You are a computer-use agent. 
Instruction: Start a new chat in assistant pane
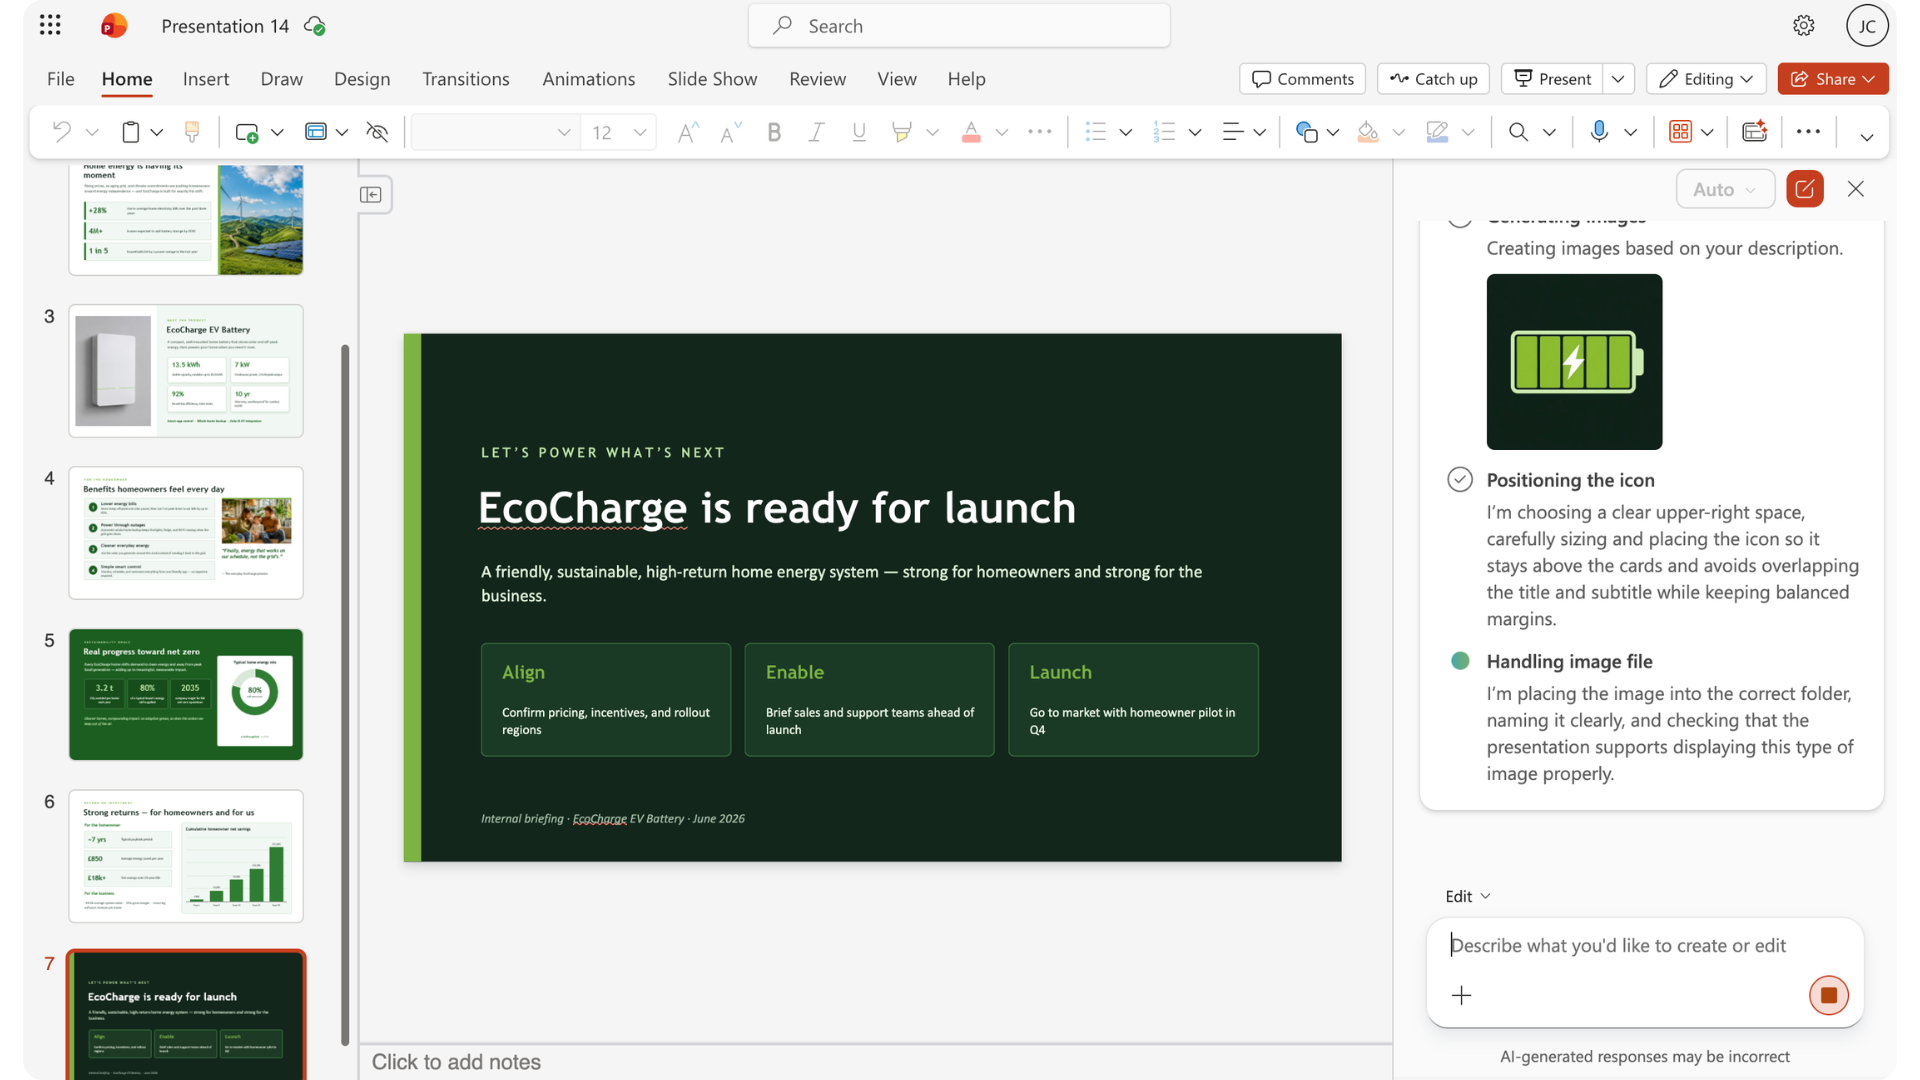1805,189
